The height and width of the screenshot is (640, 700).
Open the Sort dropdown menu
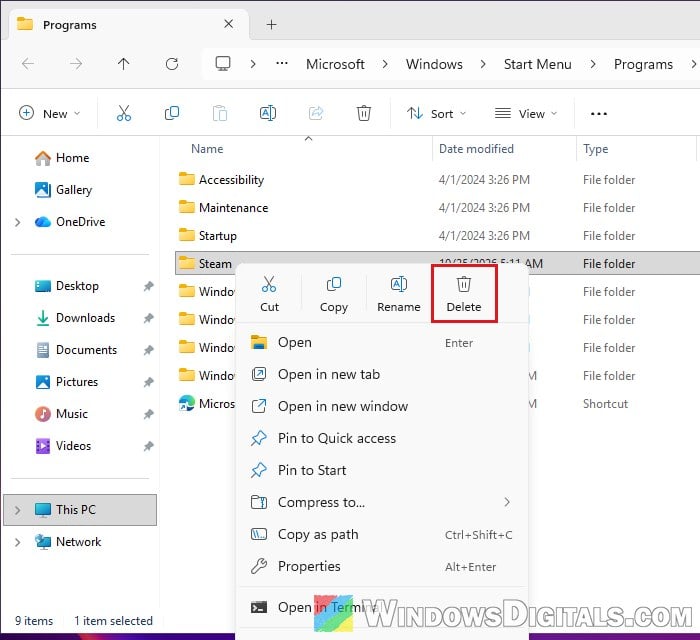436,113
